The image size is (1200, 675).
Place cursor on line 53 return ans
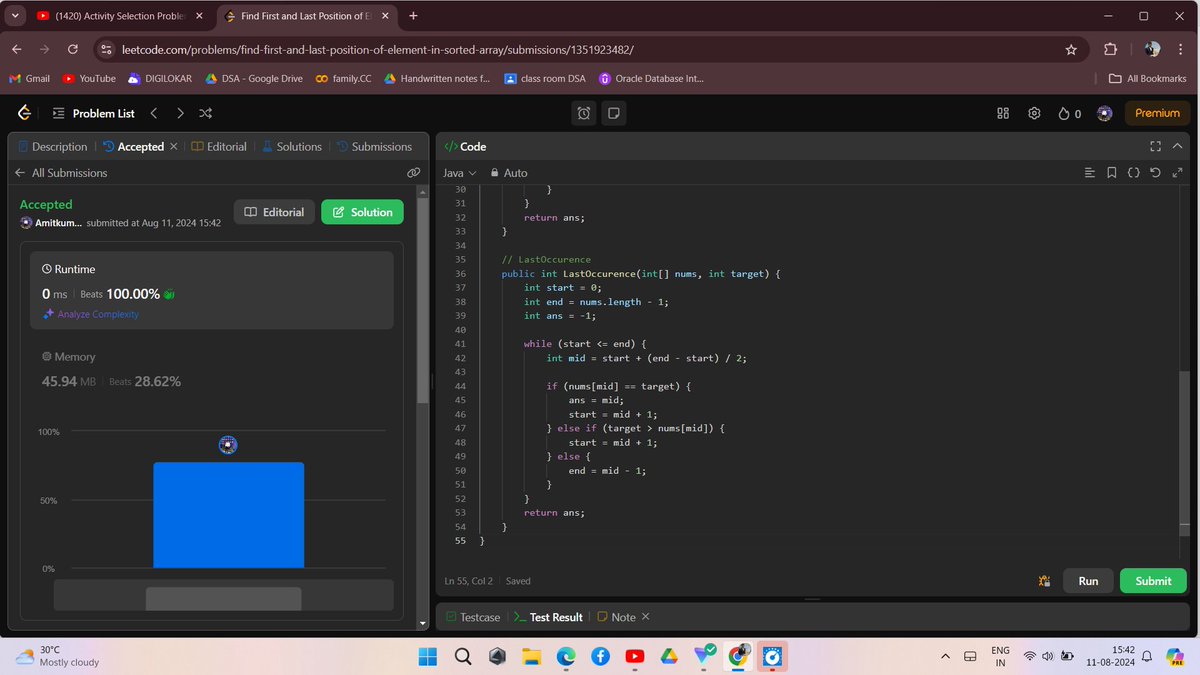pyautogui.click(x=554, y=513)
